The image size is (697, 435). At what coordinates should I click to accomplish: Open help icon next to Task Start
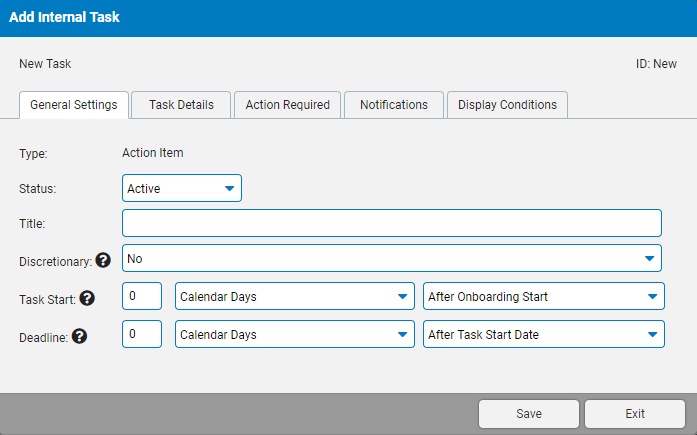[87, 298]
